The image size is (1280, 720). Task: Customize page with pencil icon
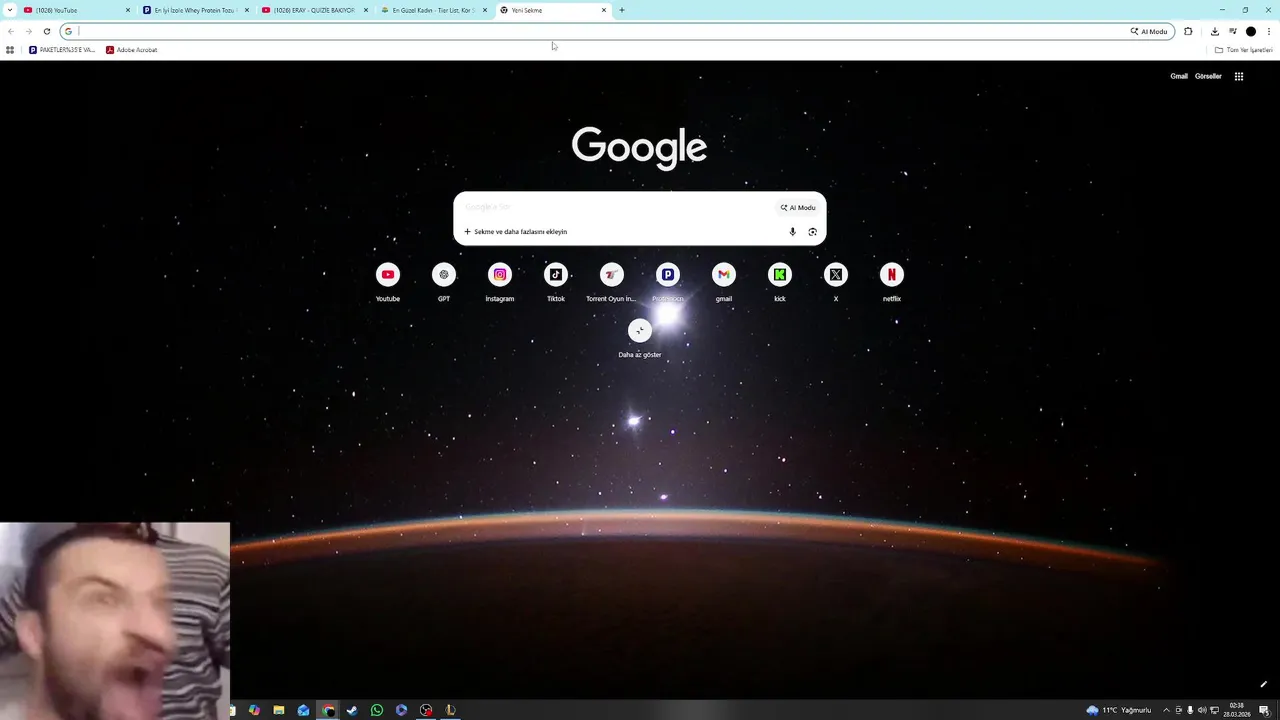click(1264, 685)
